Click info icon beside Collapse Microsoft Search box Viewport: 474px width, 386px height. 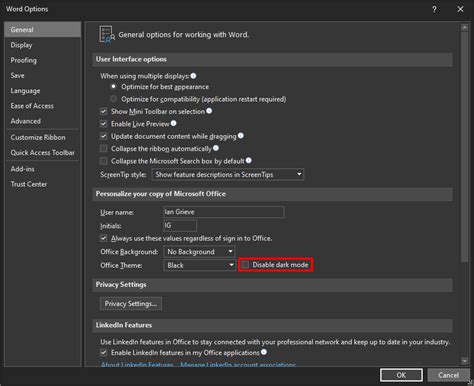[x=249, y=161]
